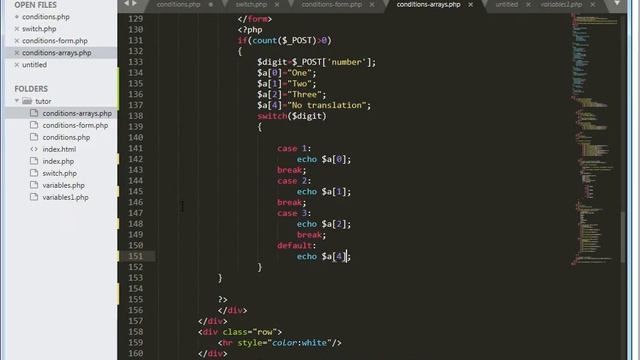Open conditions-form.php in tutor folder
The width and height of the screenshot is (640, 360).
click(75, 125)
